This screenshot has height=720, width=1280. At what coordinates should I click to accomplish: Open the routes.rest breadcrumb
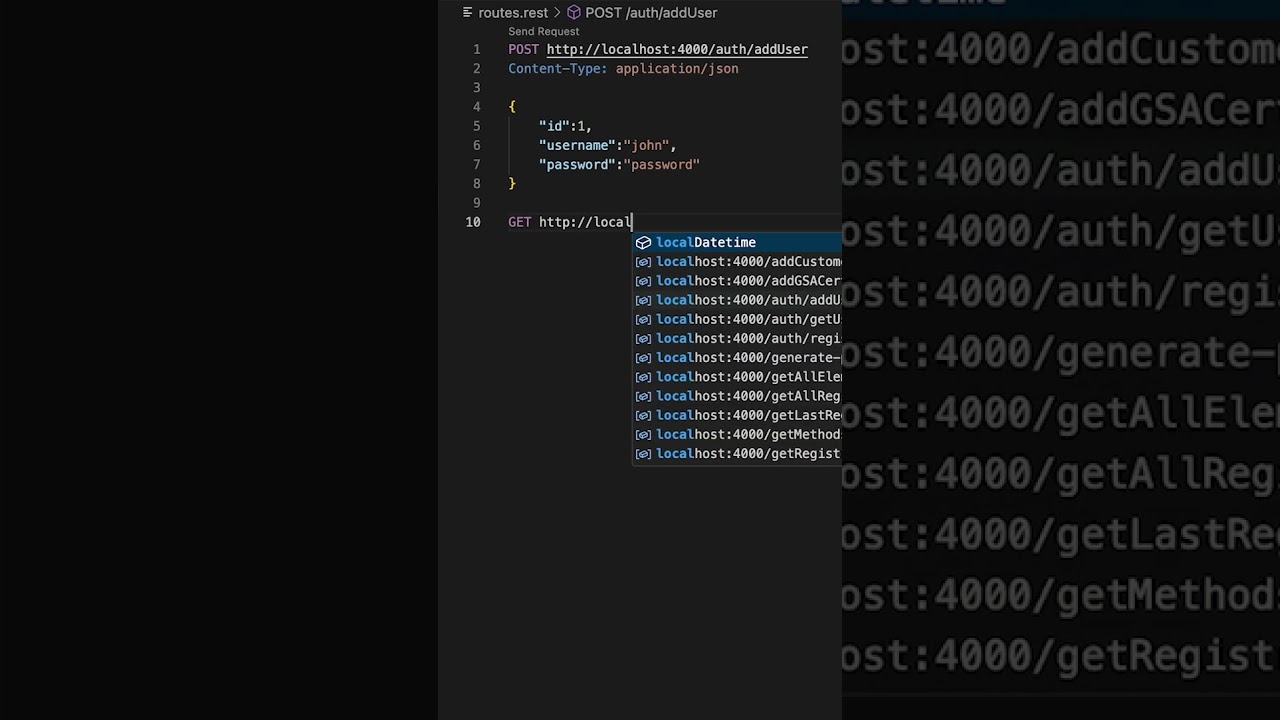click(x=513, y=13)
